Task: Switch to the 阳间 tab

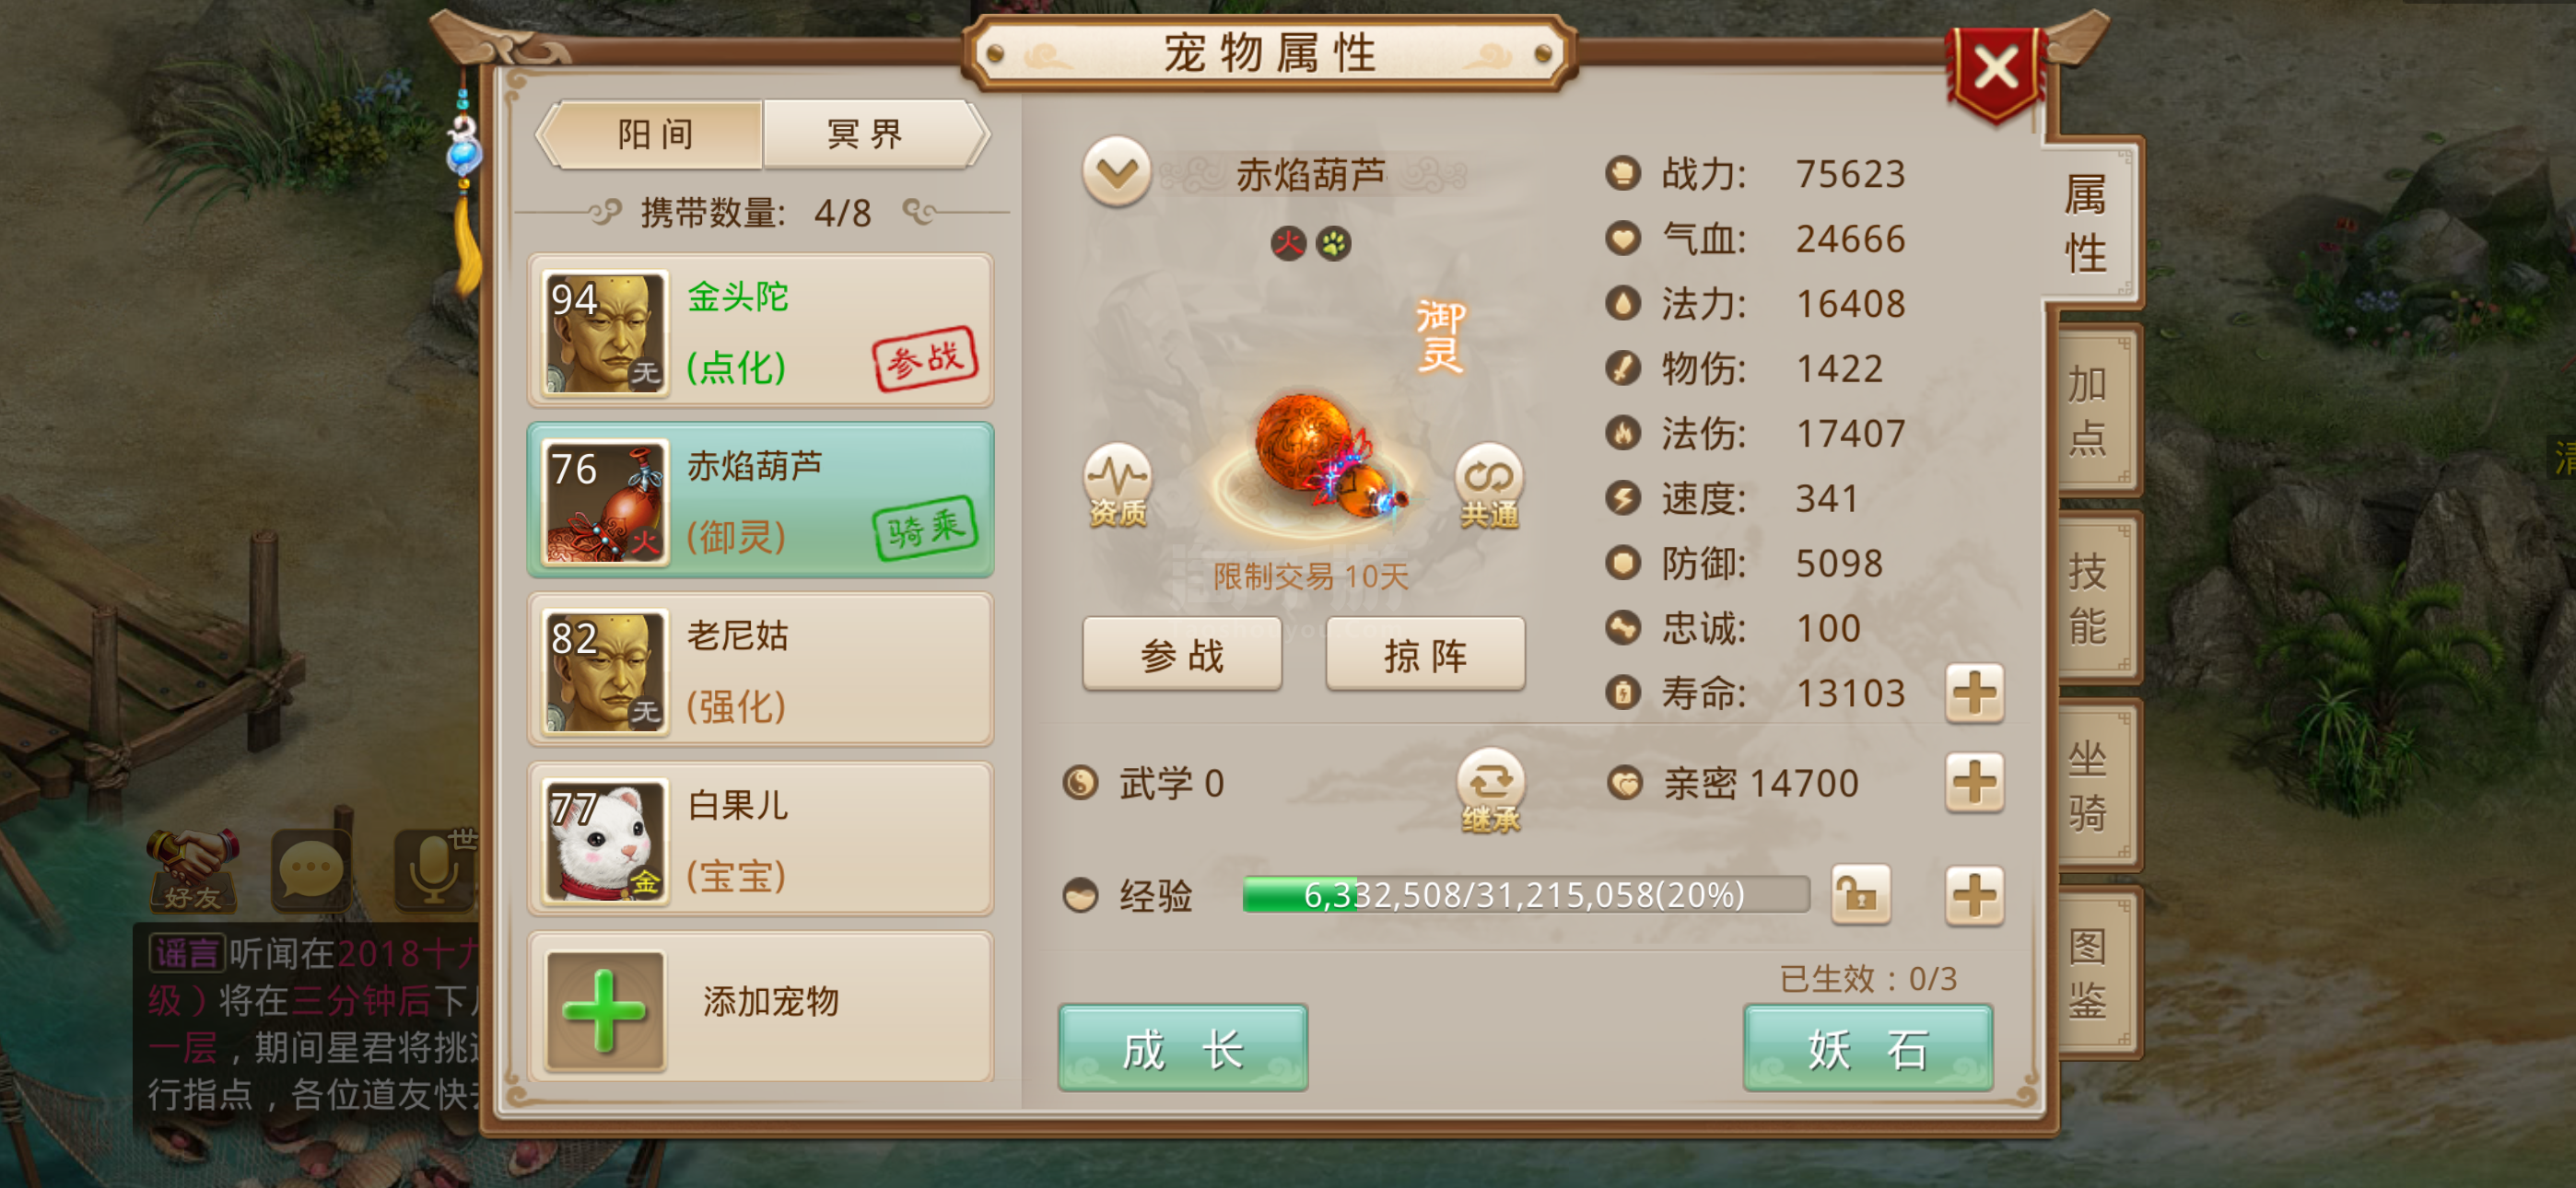Action: 654,134
